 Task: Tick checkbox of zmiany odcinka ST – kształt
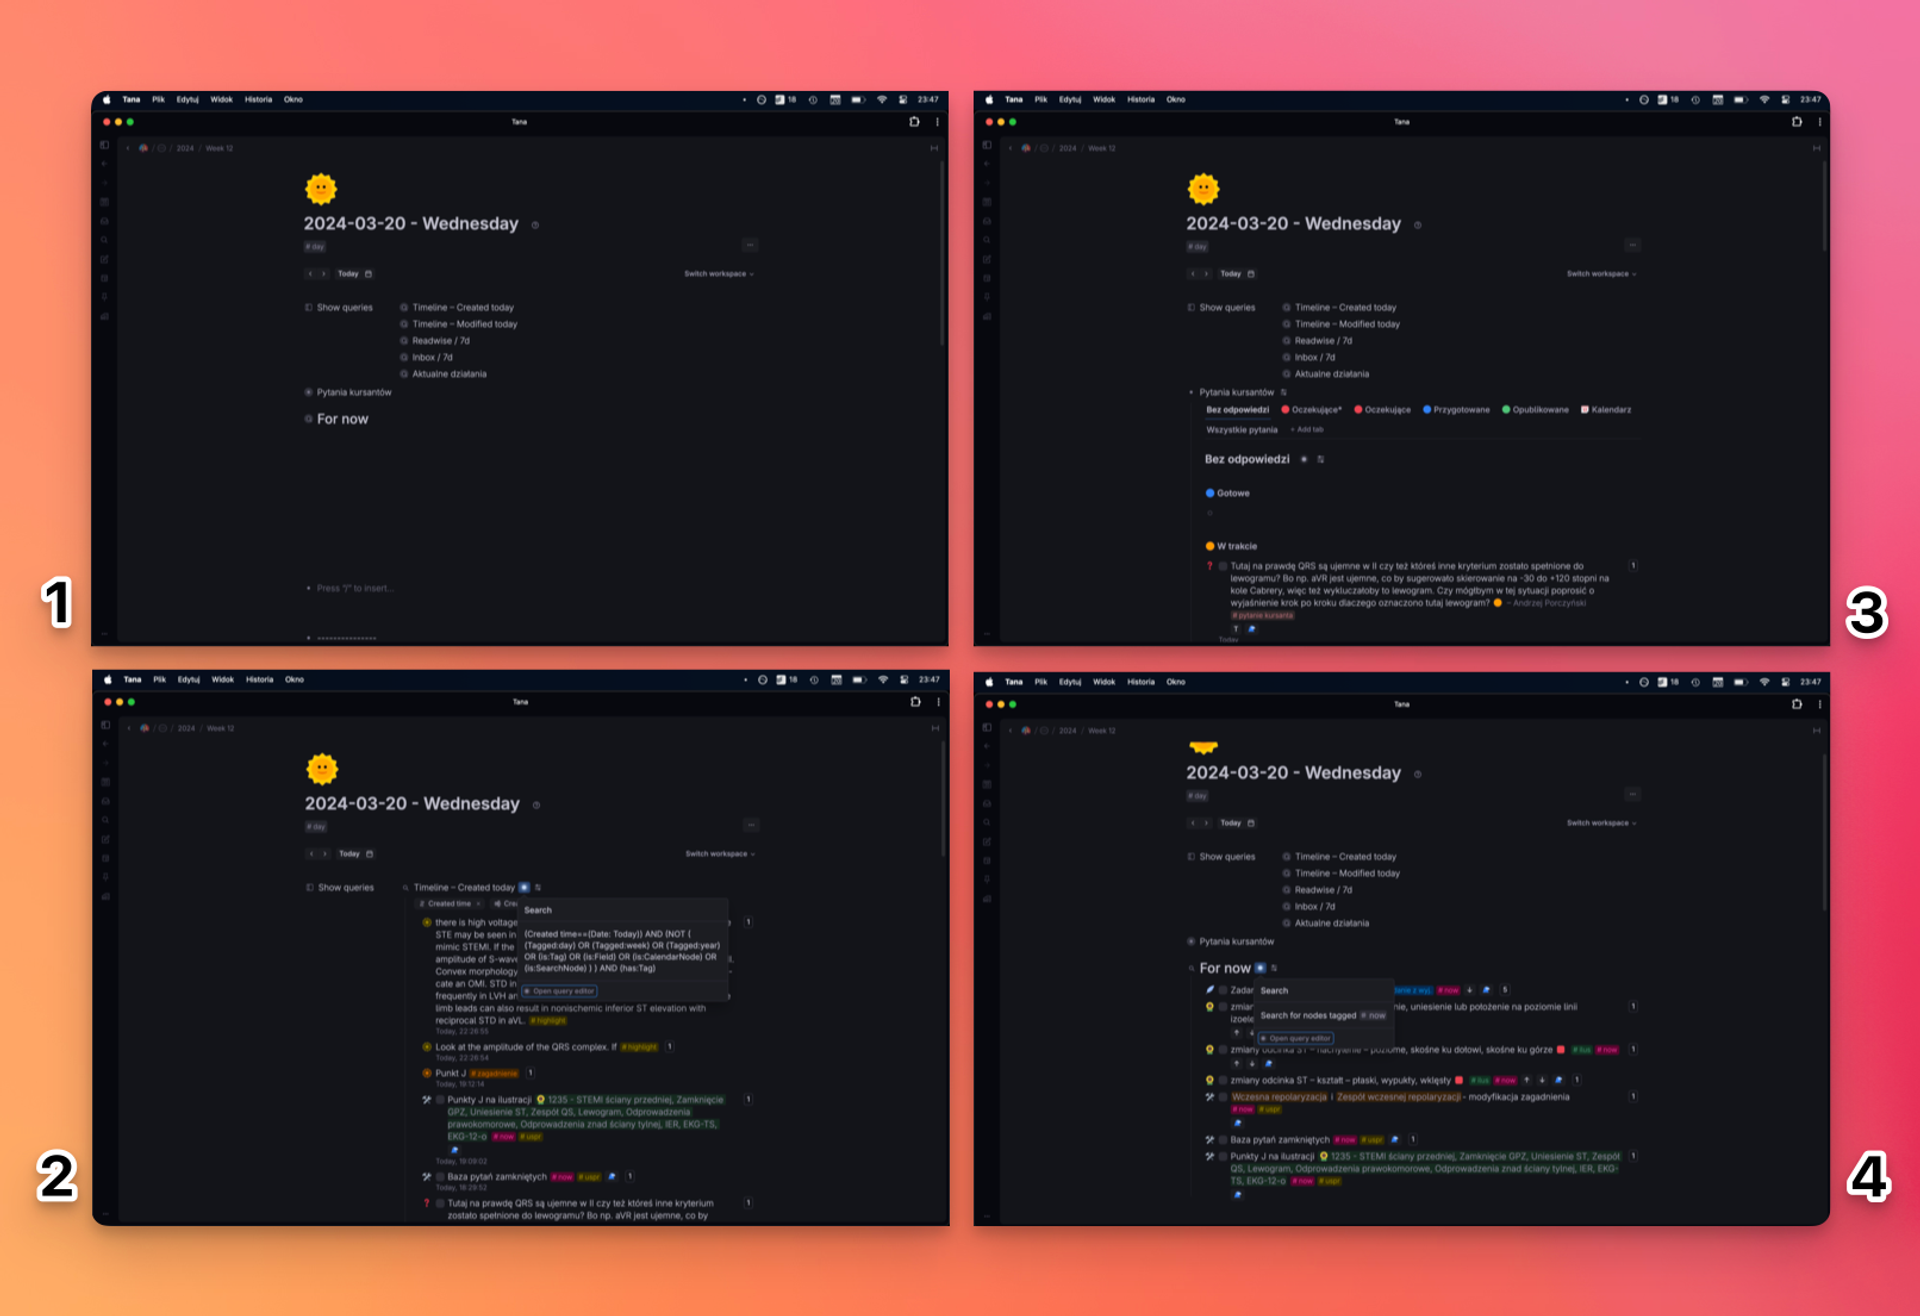tap(1223, 1080)
